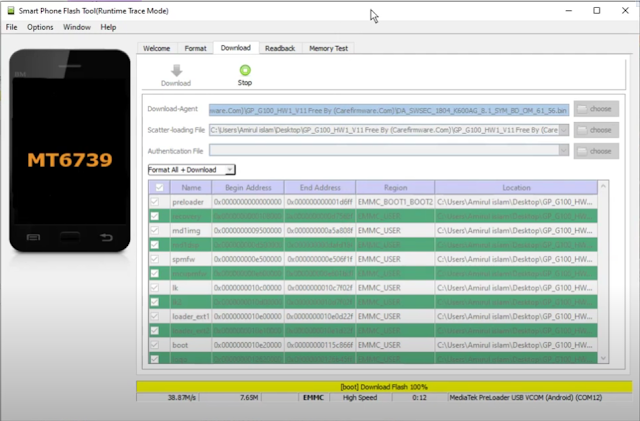The image size is (640, 421).
Task: Toggle the md1dsp row checkbox
Action: coord(155,245)
